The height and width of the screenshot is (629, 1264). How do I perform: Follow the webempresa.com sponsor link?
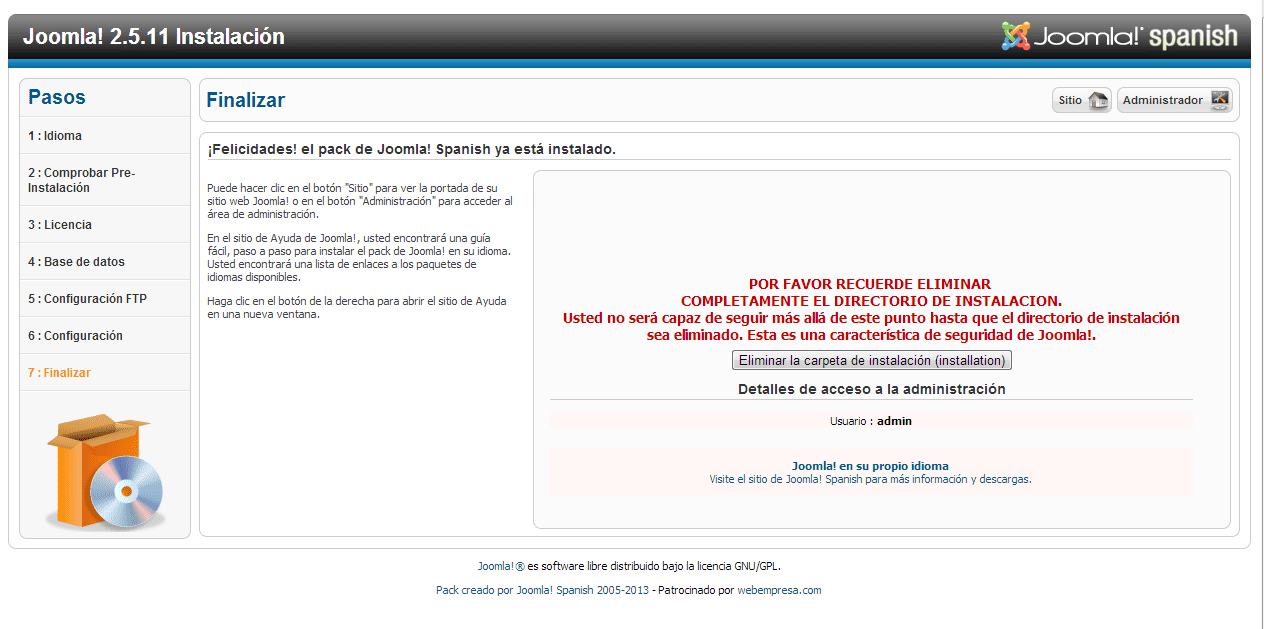click(x=779, y=590)
